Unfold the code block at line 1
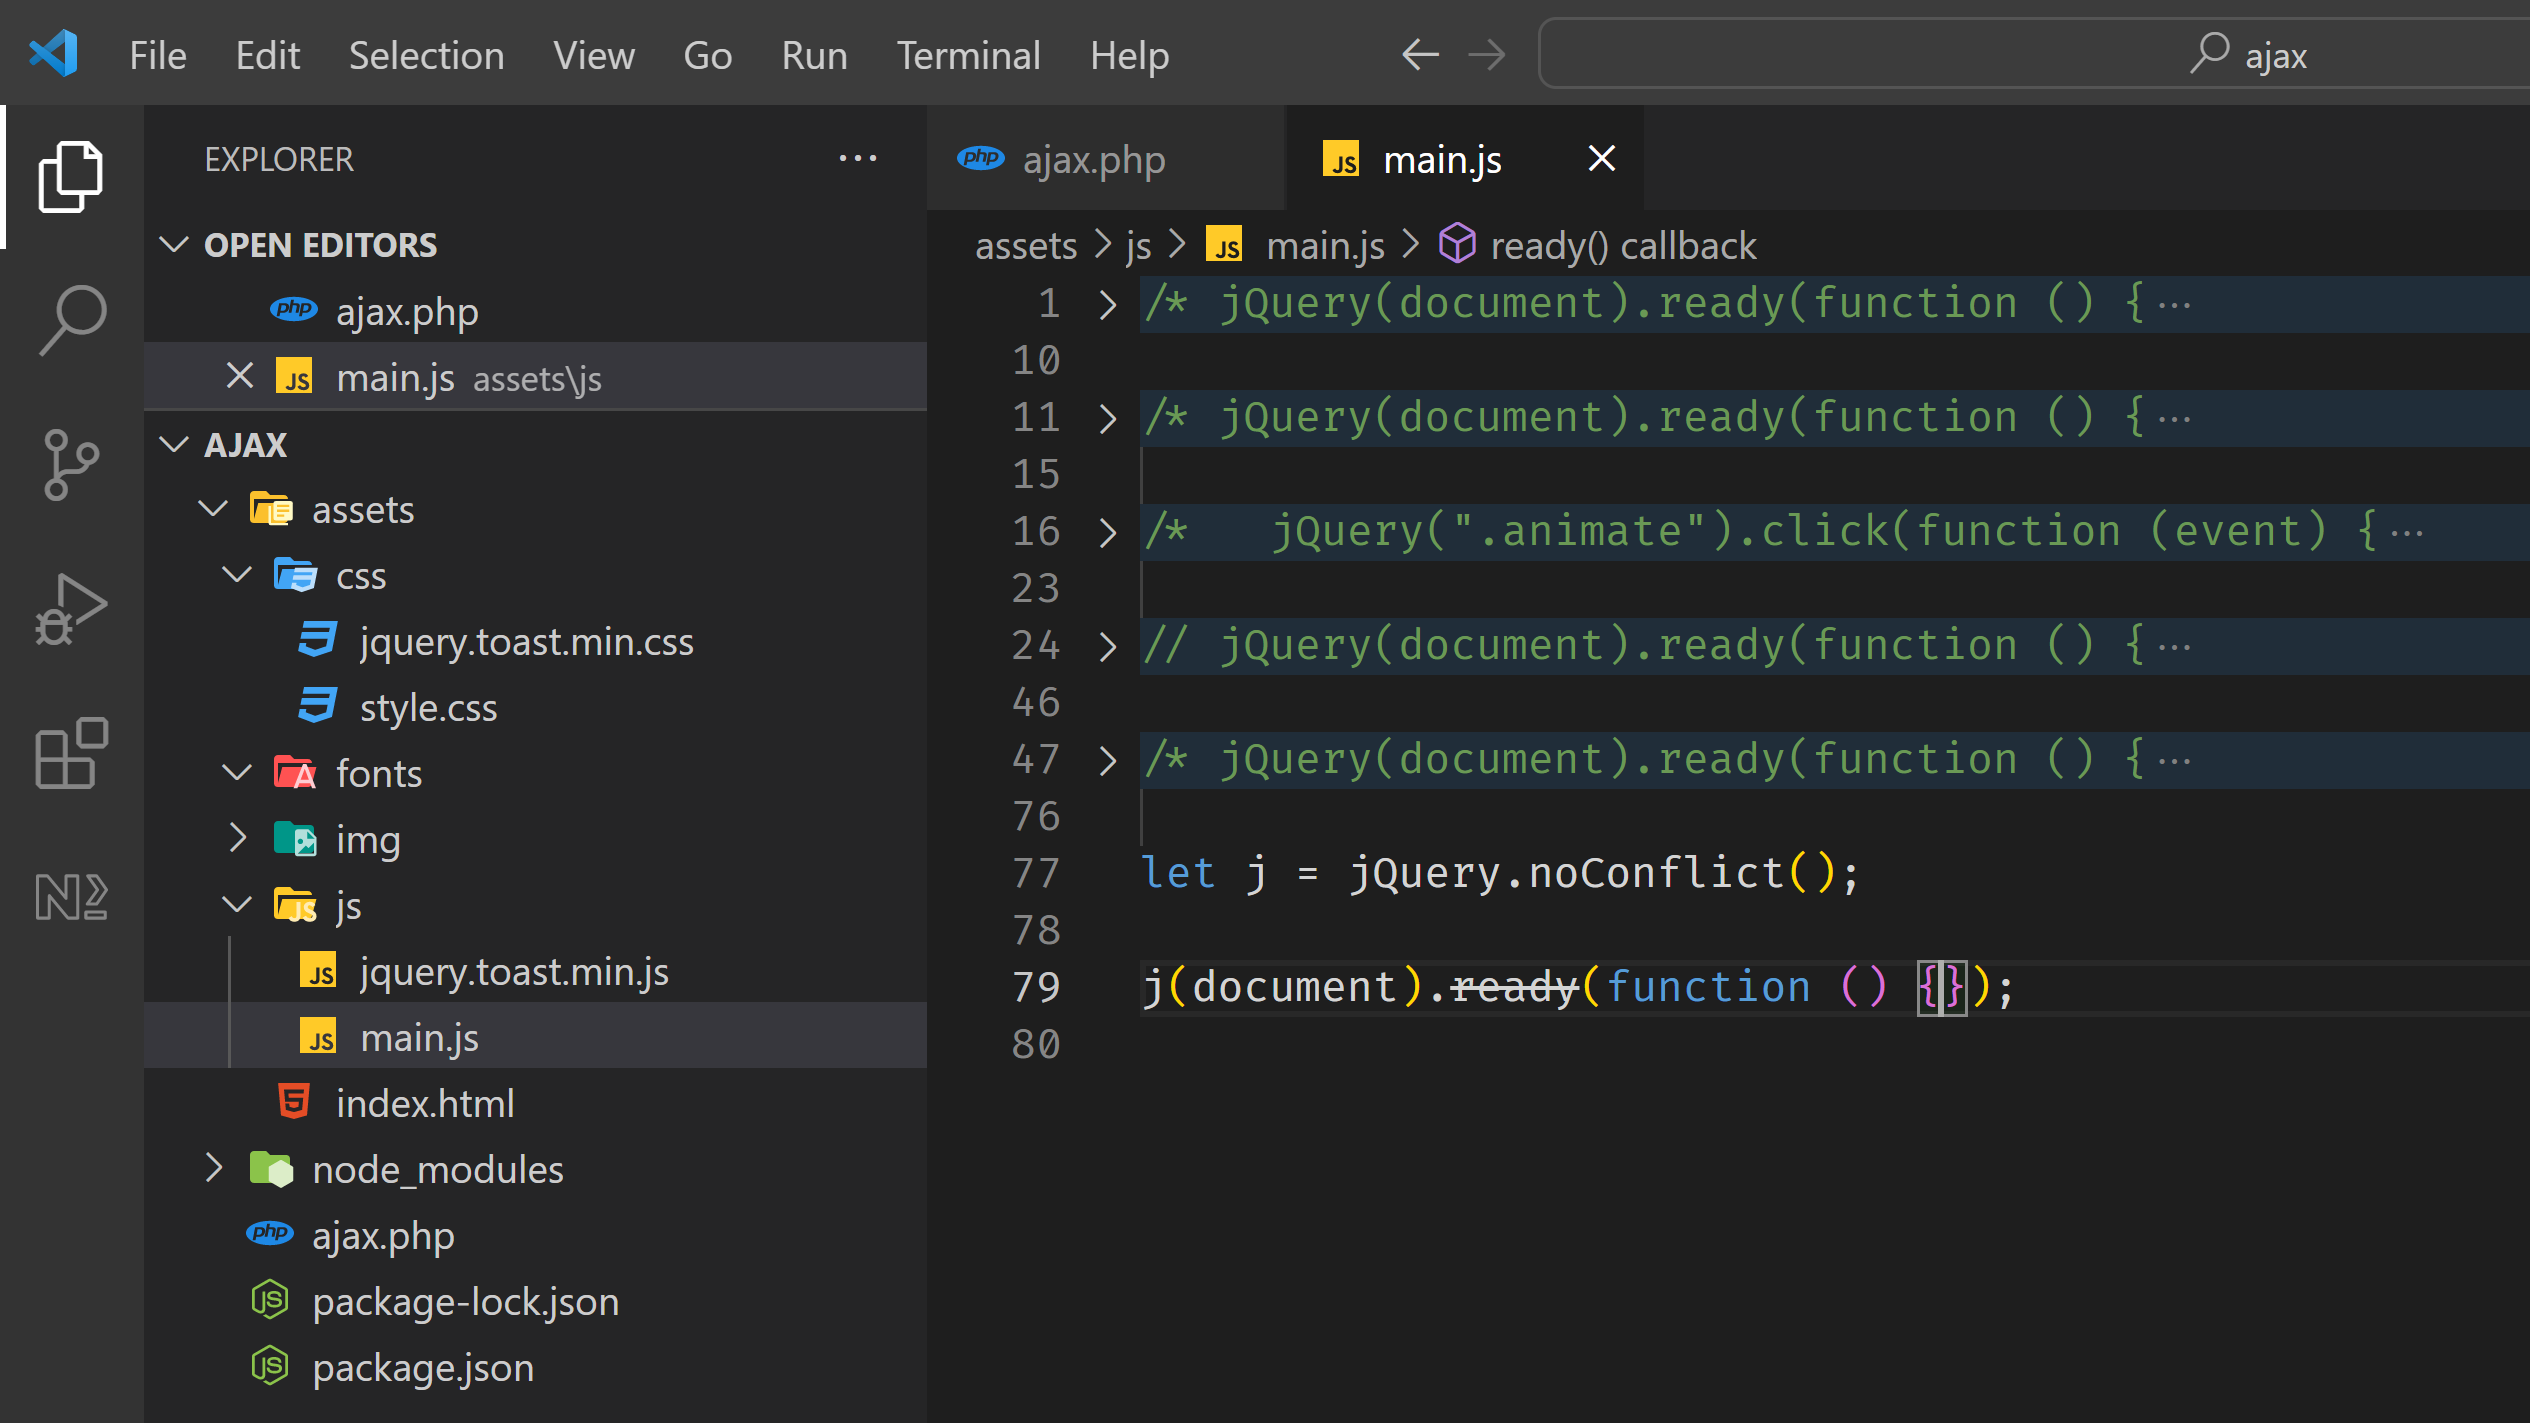Viewport: 2530px width, 1423px height. [1107, 304]
